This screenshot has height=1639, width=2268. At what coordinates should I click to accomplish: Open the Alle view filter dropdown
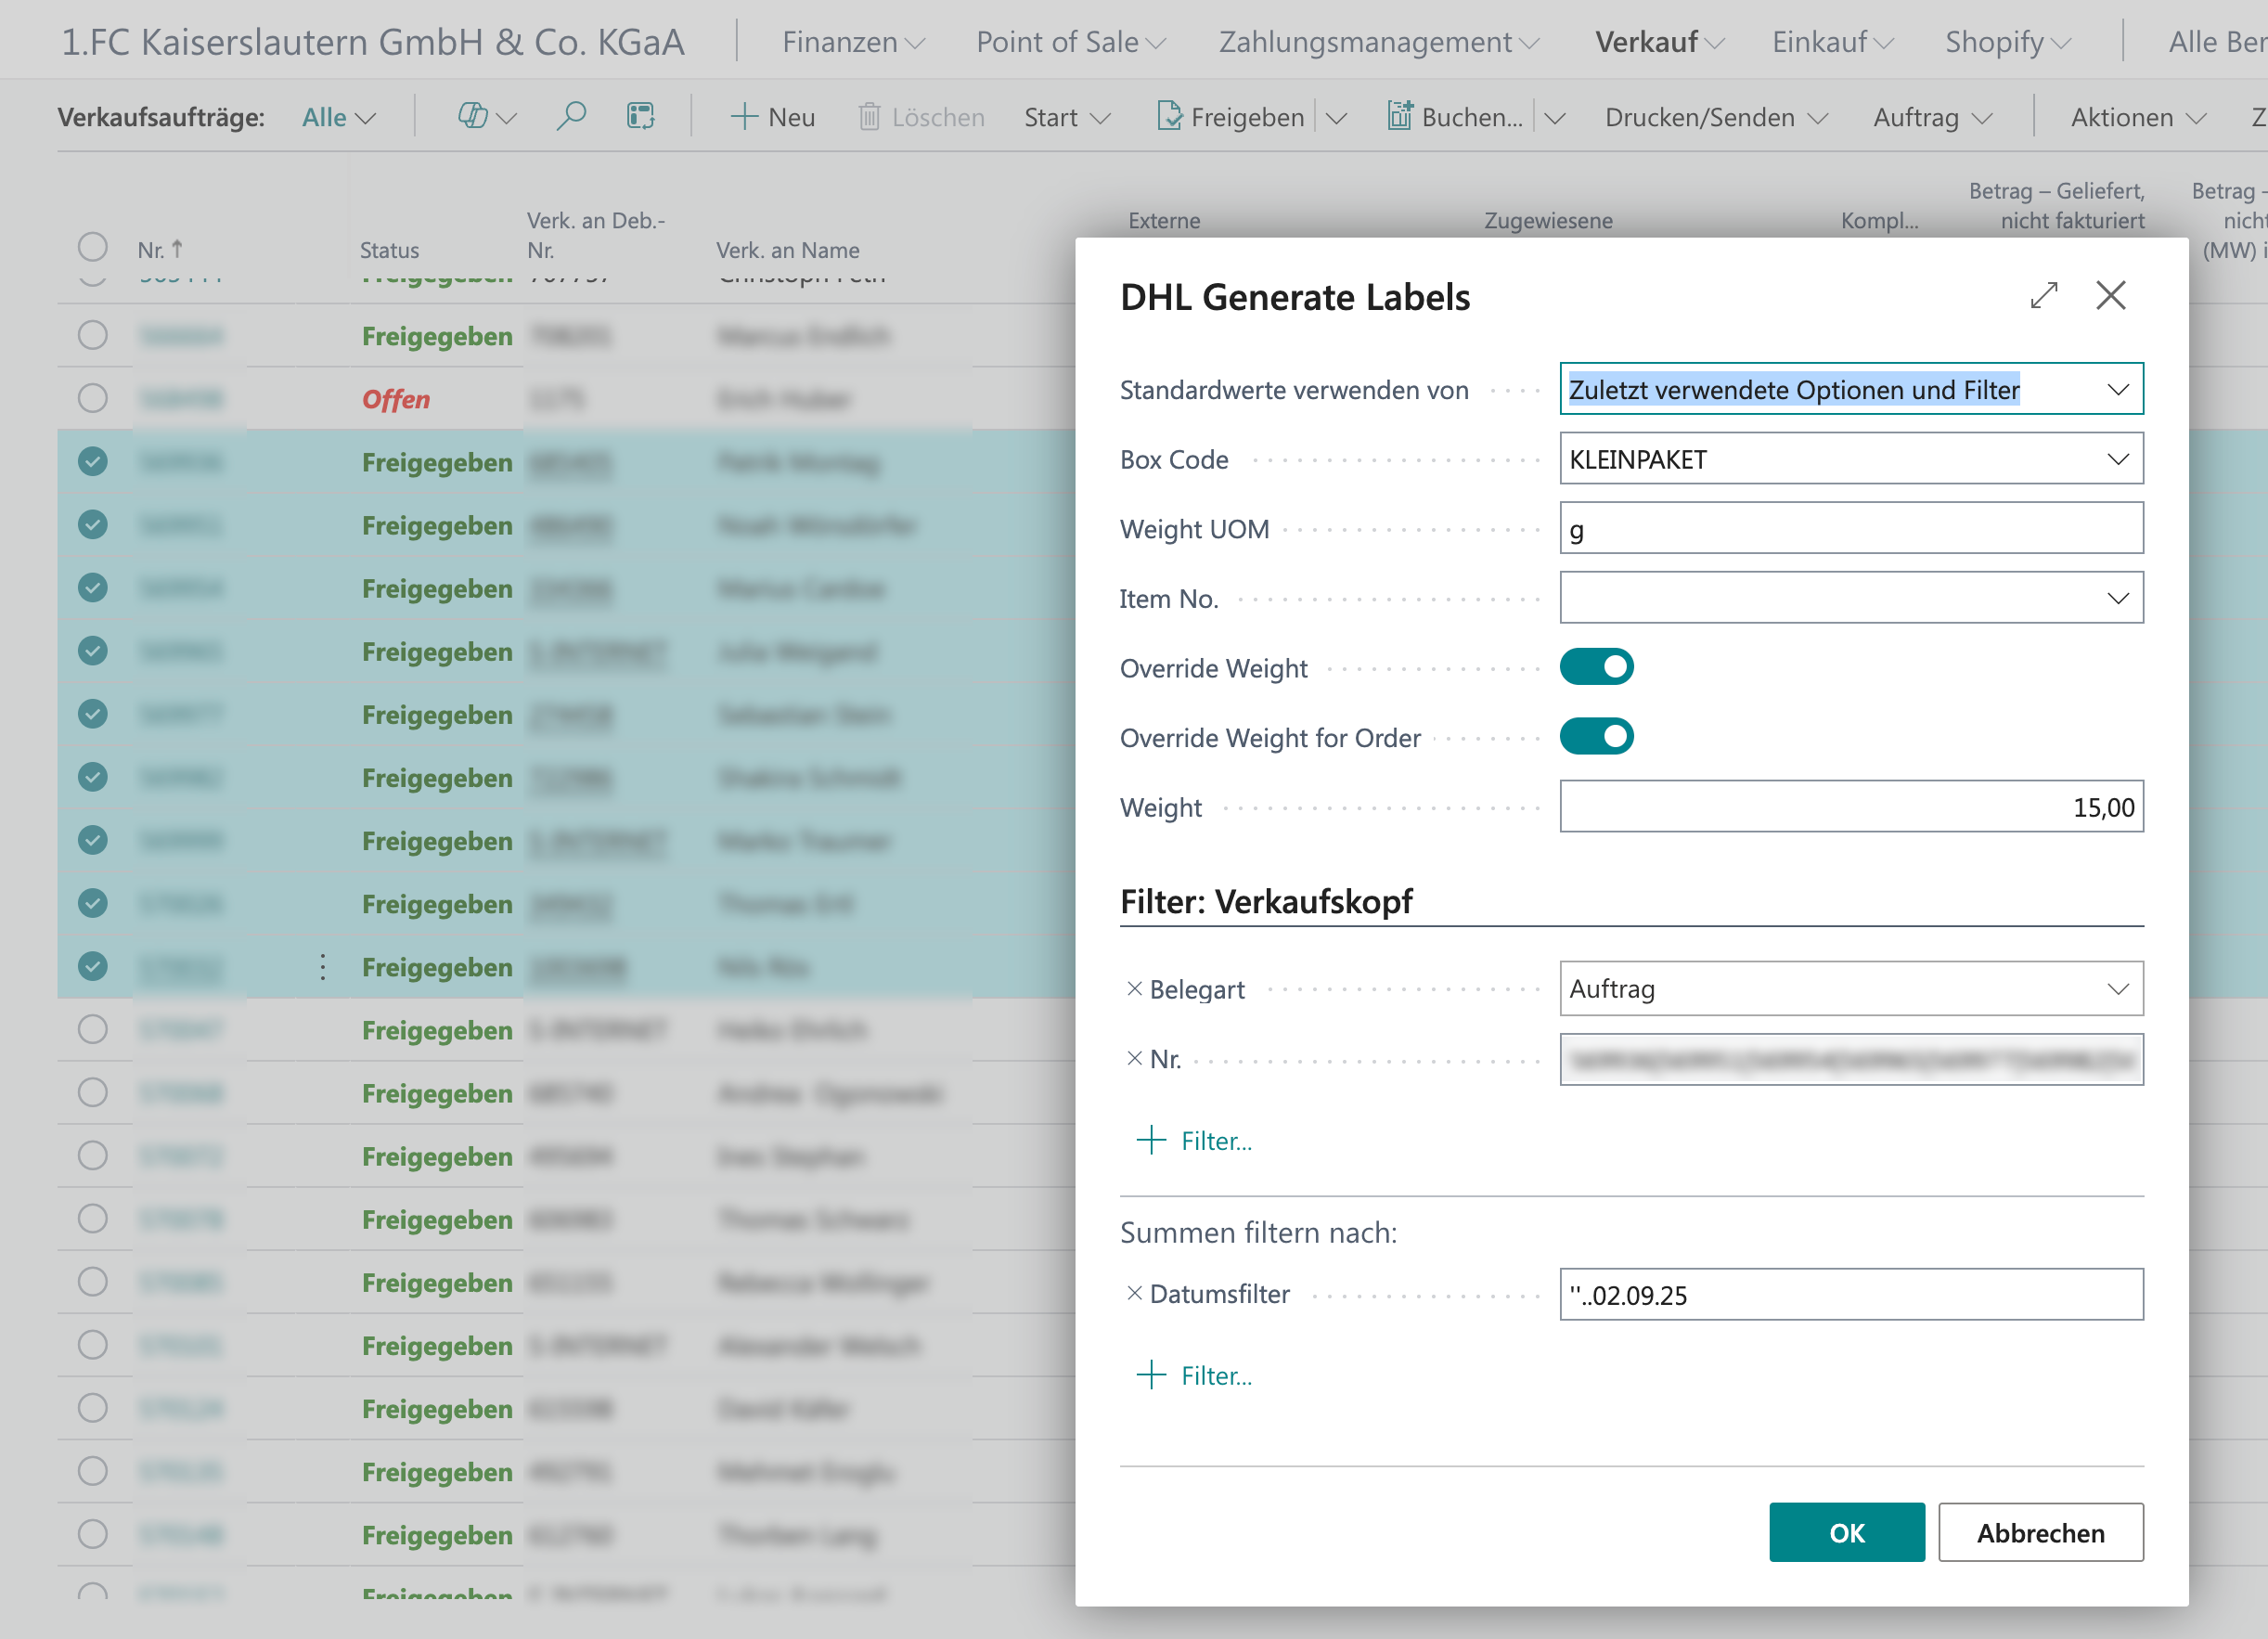339,118
